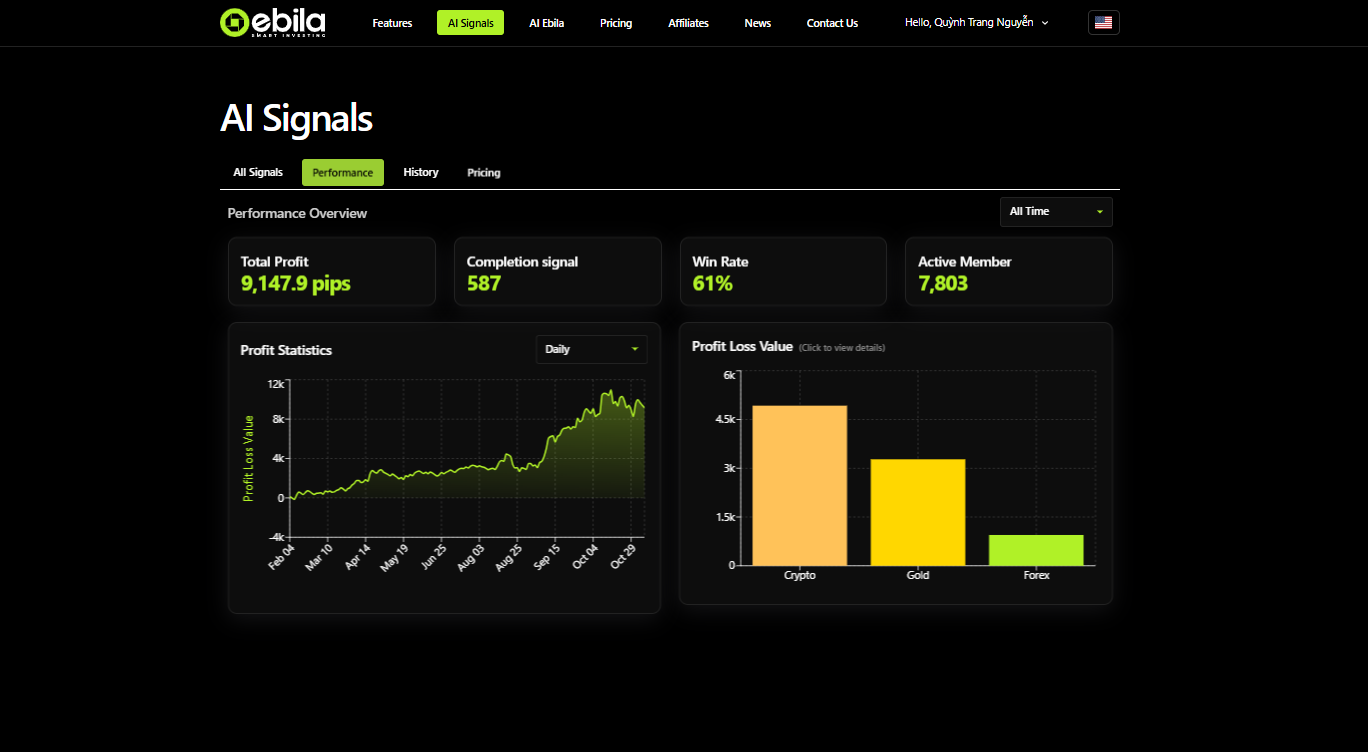Screen dimensions: 1368x752
Task: Switch to the History tab
Action: [421, 172]
